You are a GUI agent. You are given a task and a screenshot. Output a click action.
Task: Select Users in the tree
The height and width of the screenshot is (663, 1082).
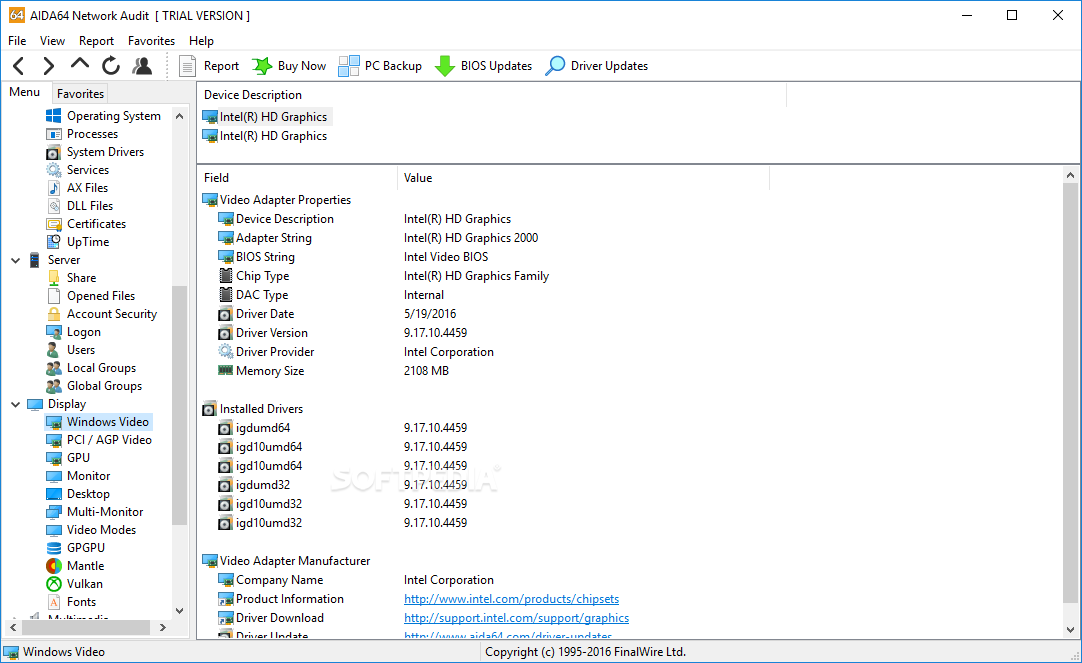[71, 350]
